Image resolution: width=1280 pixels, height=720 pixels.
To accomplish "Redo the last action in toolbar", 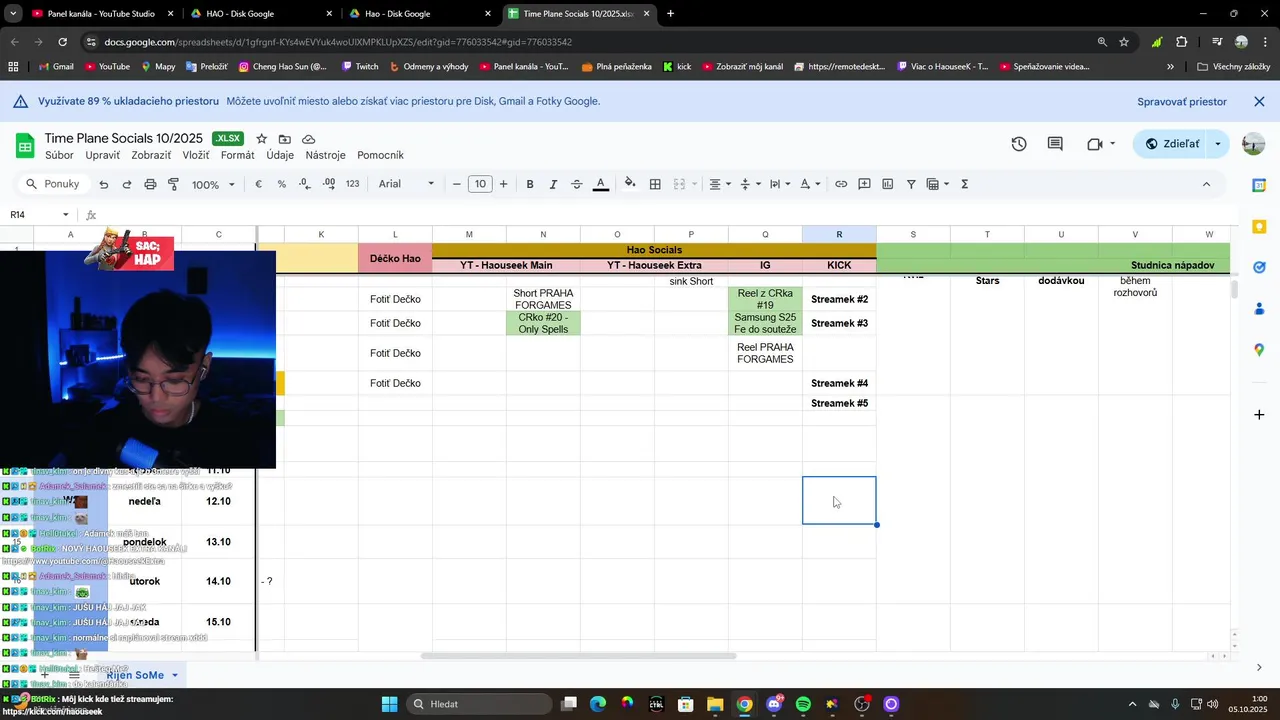I will tap(127, 184).
